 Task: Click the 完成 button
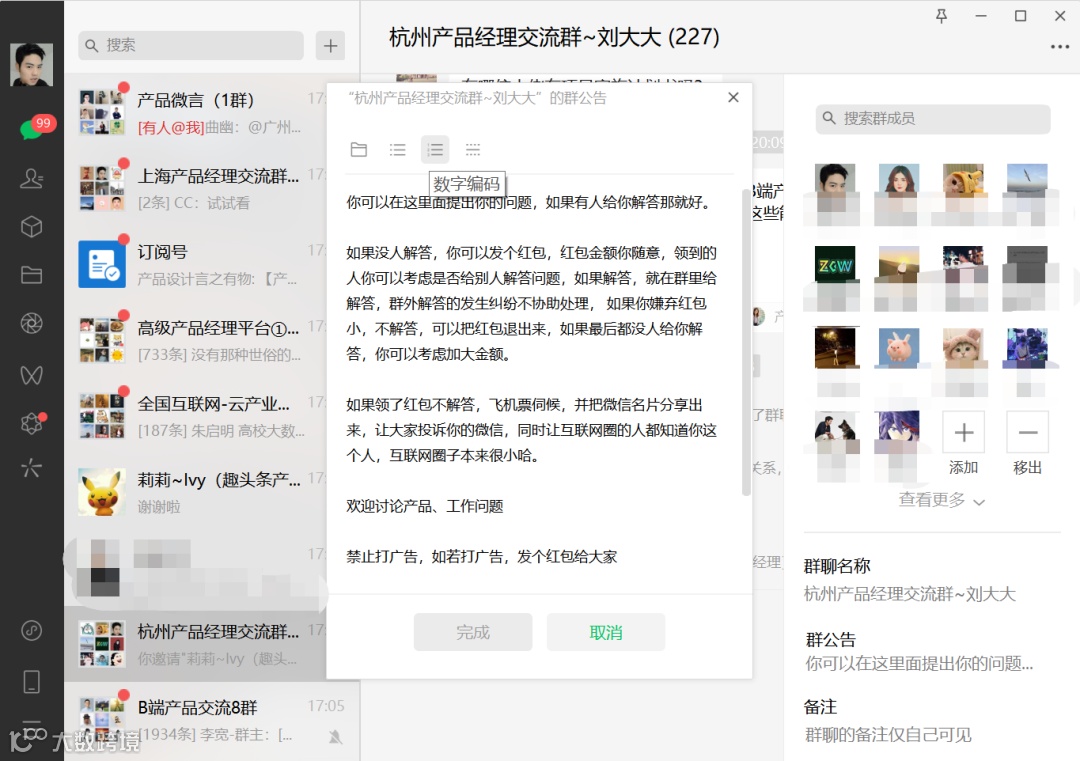(473, 632)
